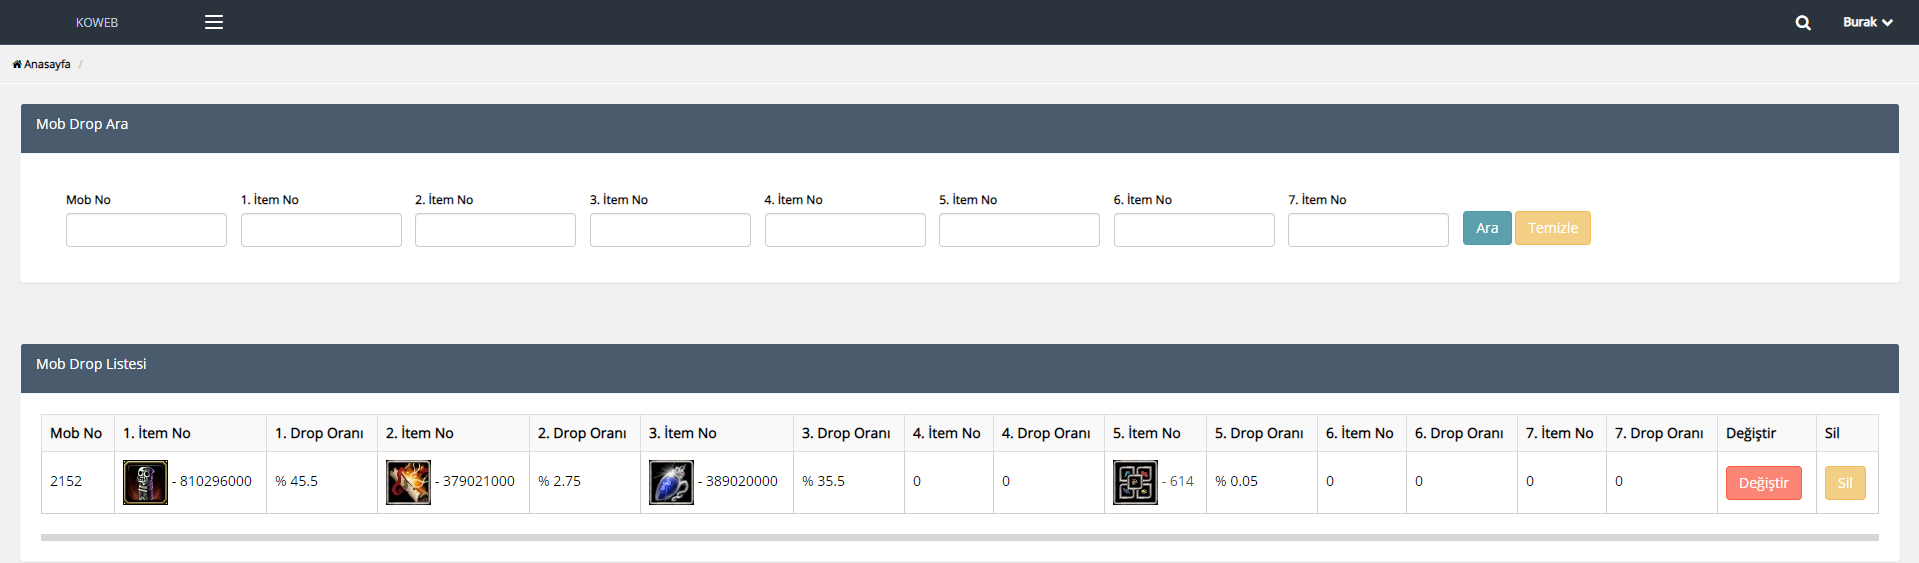Image resolution: width=1919 pixels, height=563 pixels.
Task: Open the search magnifier icon
Action: tap(1803, 22)
